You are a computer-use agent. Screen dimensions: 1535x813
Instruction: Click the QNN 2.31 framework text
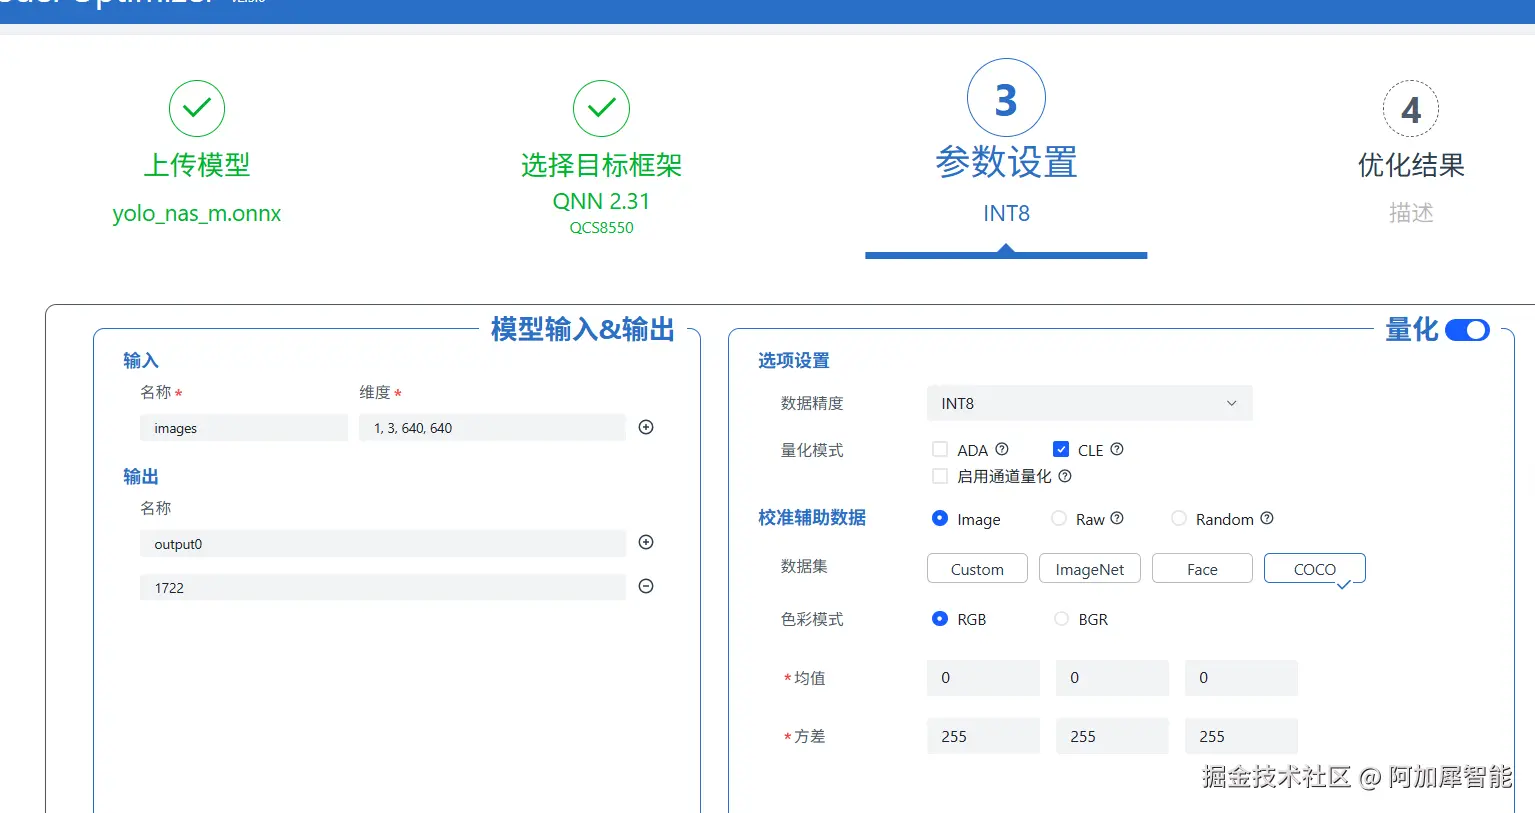point(601,201)
